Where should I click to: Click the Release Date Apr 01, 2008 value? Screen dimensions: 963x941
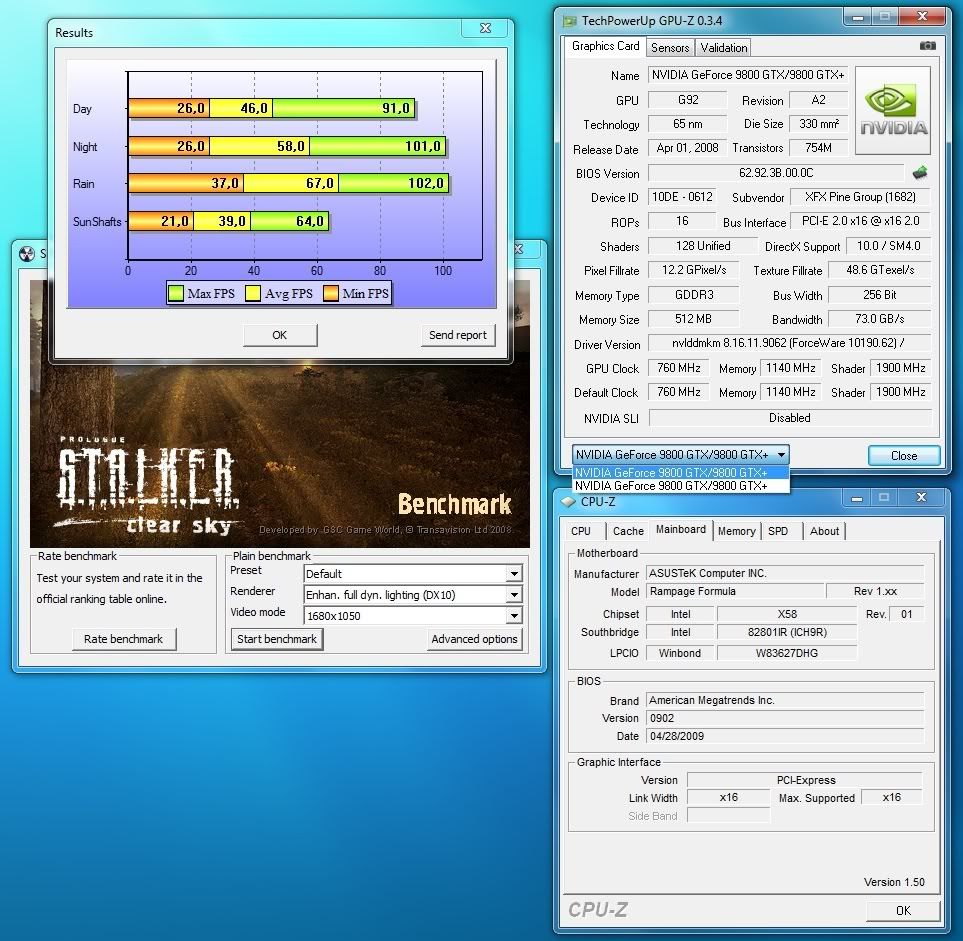click(687, 148)
